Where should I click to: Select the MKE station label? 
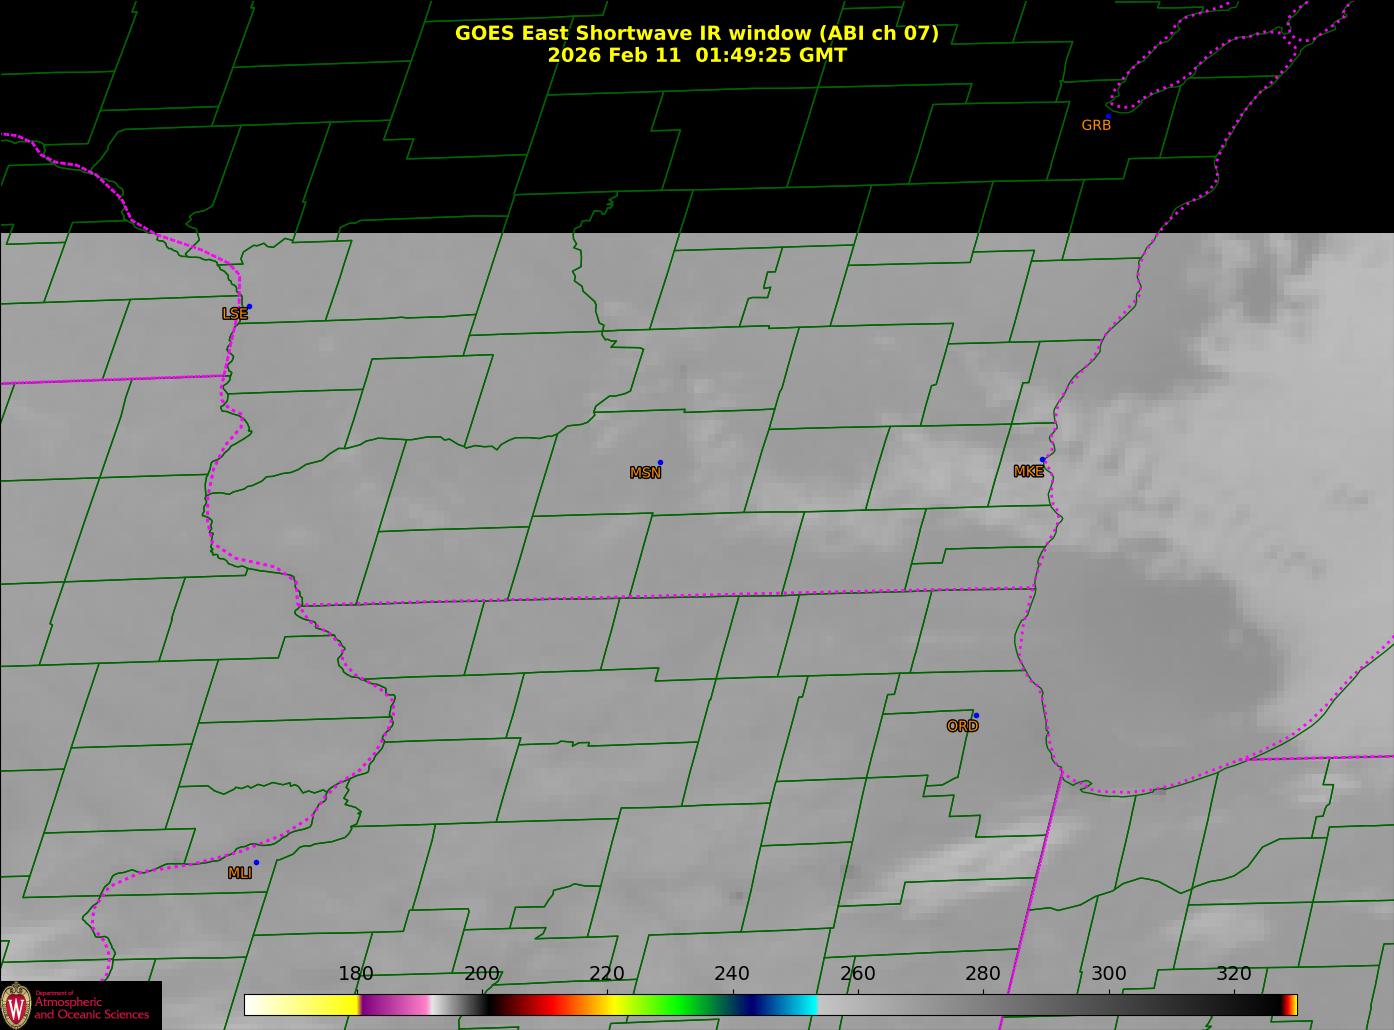[x=1028, y=472]
